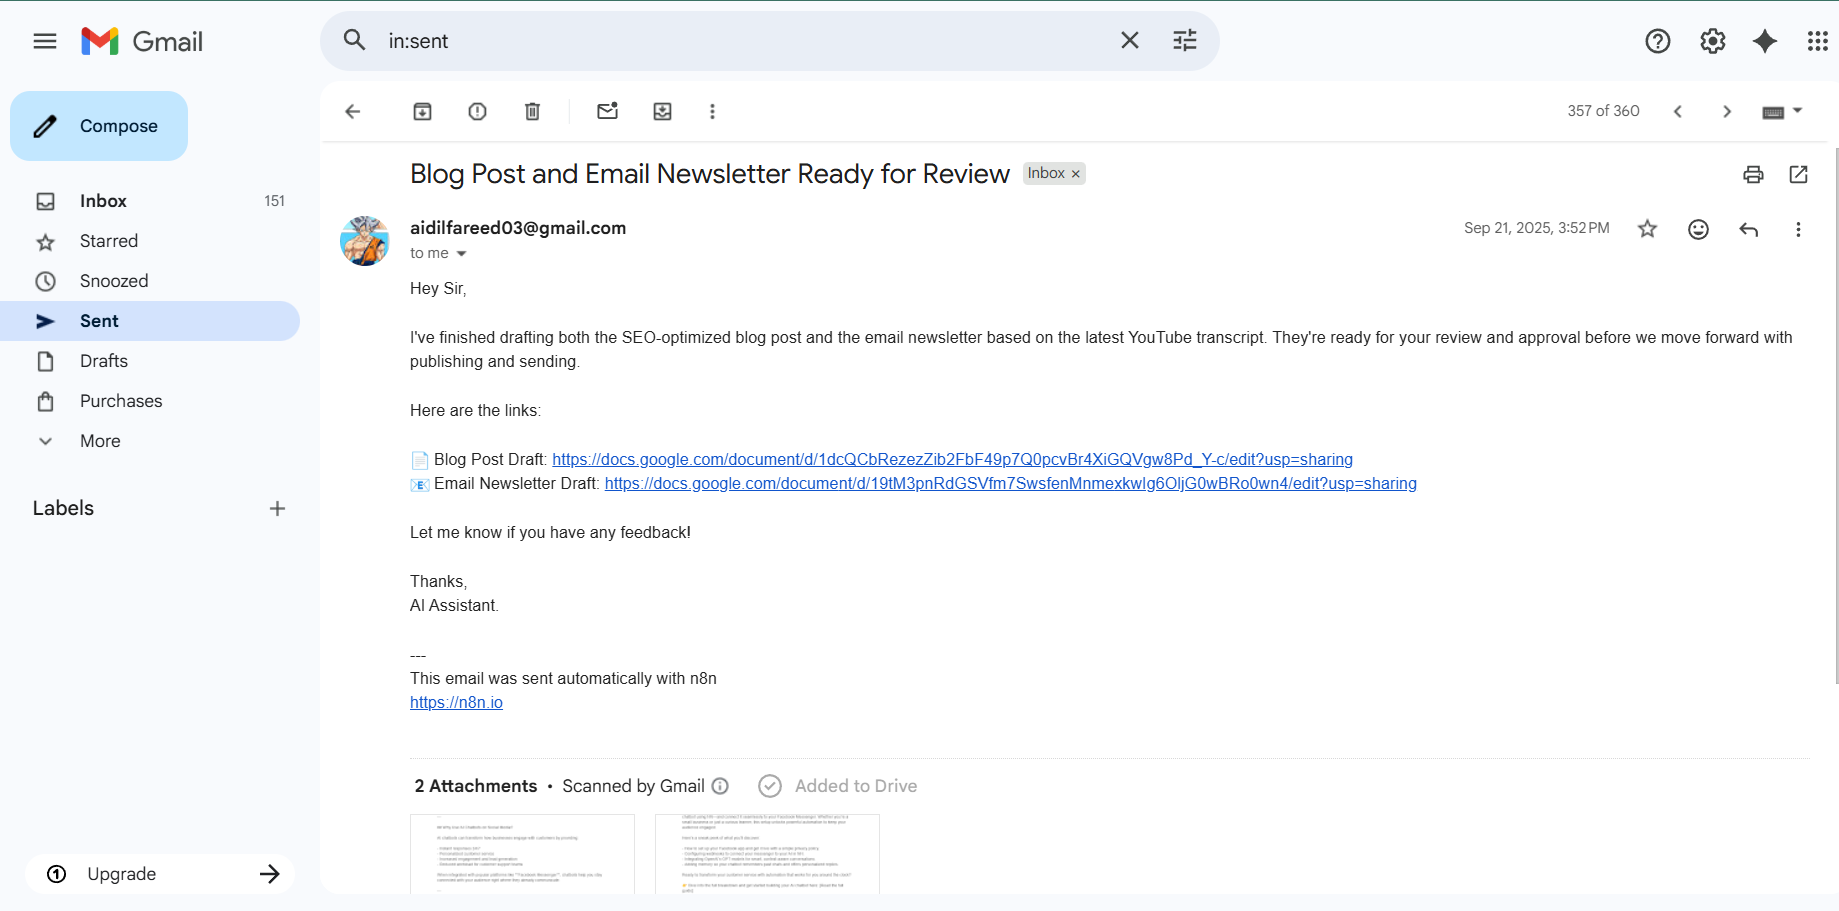Image resolution: width=1839 pixels, height=911 pixels.
Task: Open the first attachment thumbnail
Action: [522, 853]
